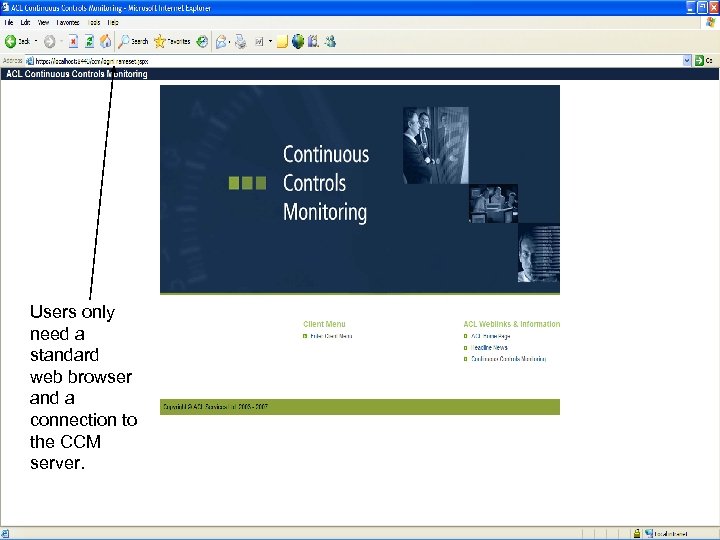Click the address bar URL field
The width and height of the screenshot is (720, 540).
358,61
